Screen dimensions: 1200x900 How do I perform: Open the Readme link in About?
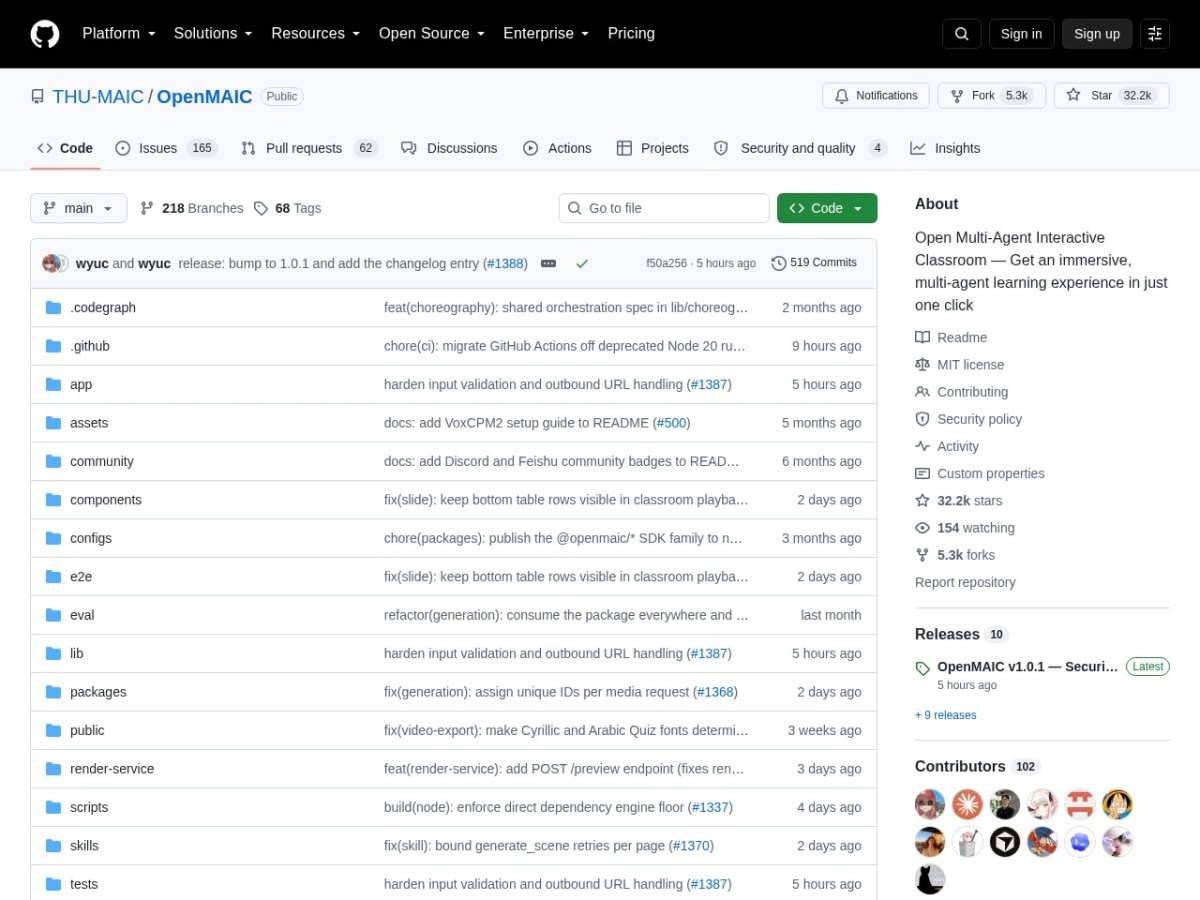pos(951,338)
